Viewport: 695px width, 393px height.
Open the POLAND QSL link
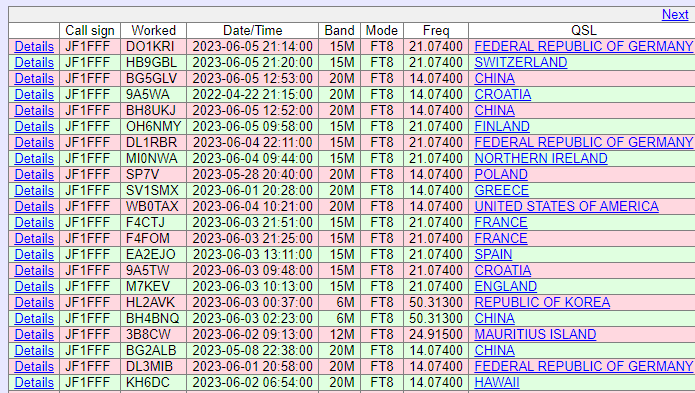click(501, 175)
